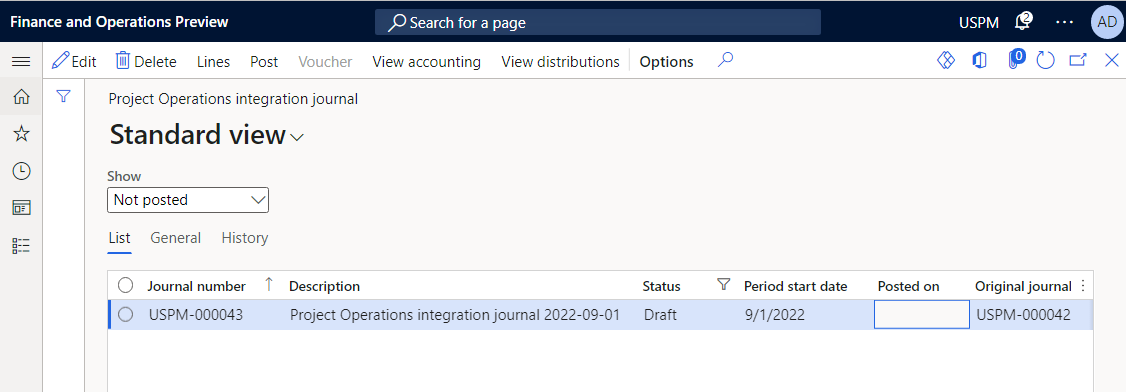Open Workspaces icon in sidebar
The width and height of the screenshot is (1126, 392).
pyautogui.click(x=21, y=208)
